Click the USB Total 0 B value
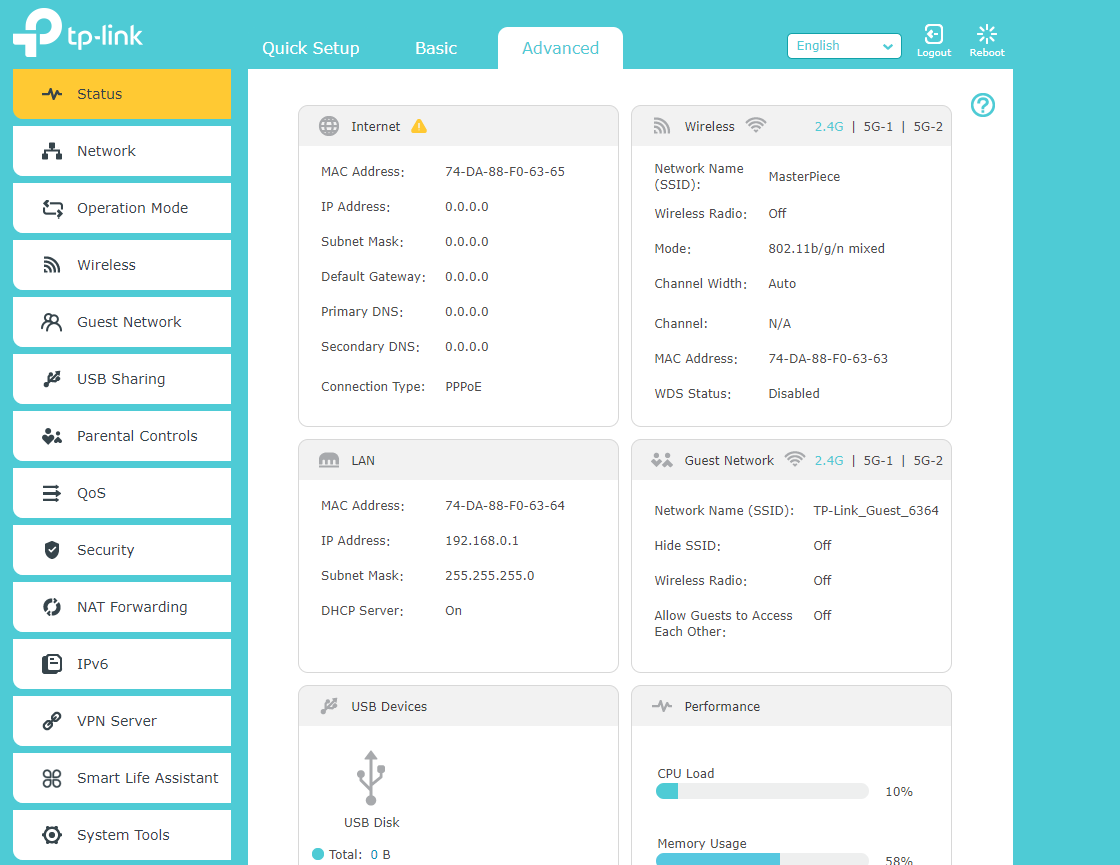Viewport: 1120px width, 865px height. 380,854
